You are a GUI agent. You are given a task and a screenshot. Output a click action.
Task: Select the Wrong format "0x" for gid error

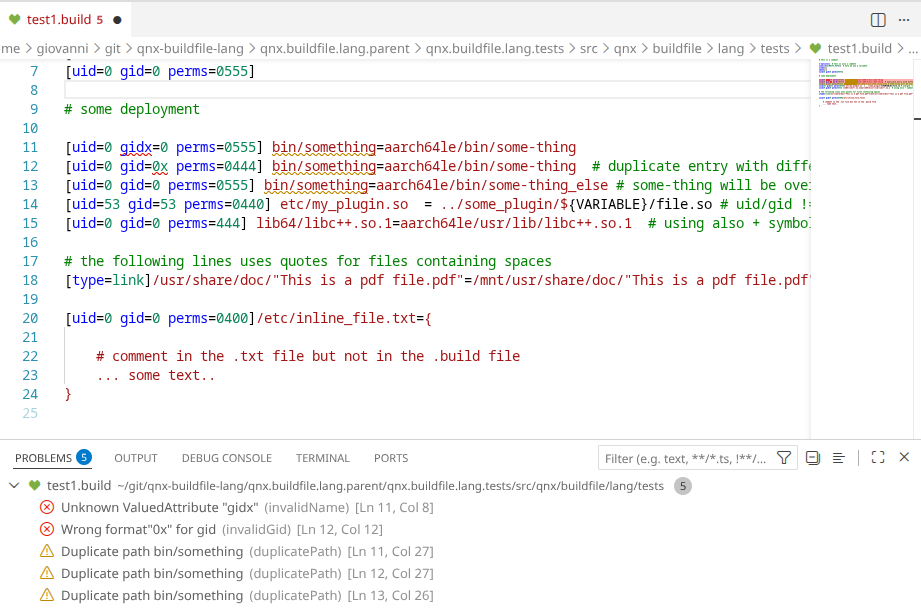140,529
